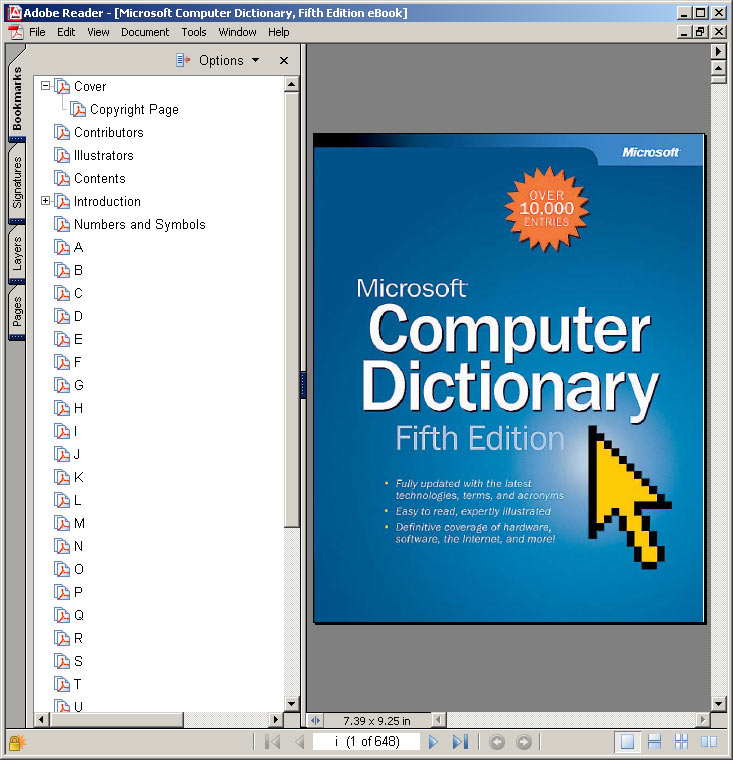Open the Document menu
Image resolution: width=733 pixels, height=760 pixels.
145,32
